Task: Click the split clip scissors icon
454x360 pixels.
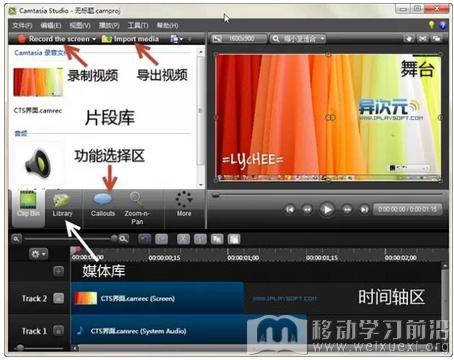Action: click(x=183, y=239)
